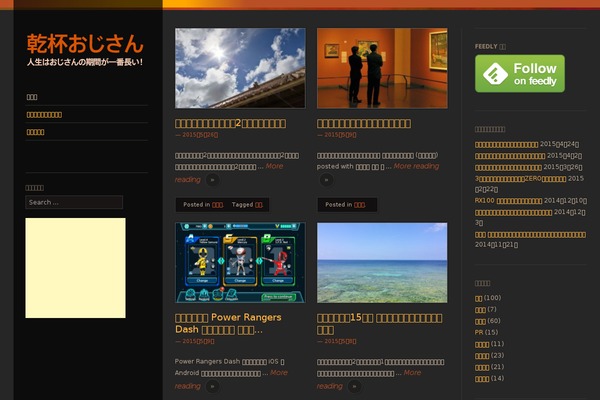Image resolution: width=600 pixels, height=400 pixels.
Task: Open the Power Rangers Dash post title
Action: tap(228, 323)
